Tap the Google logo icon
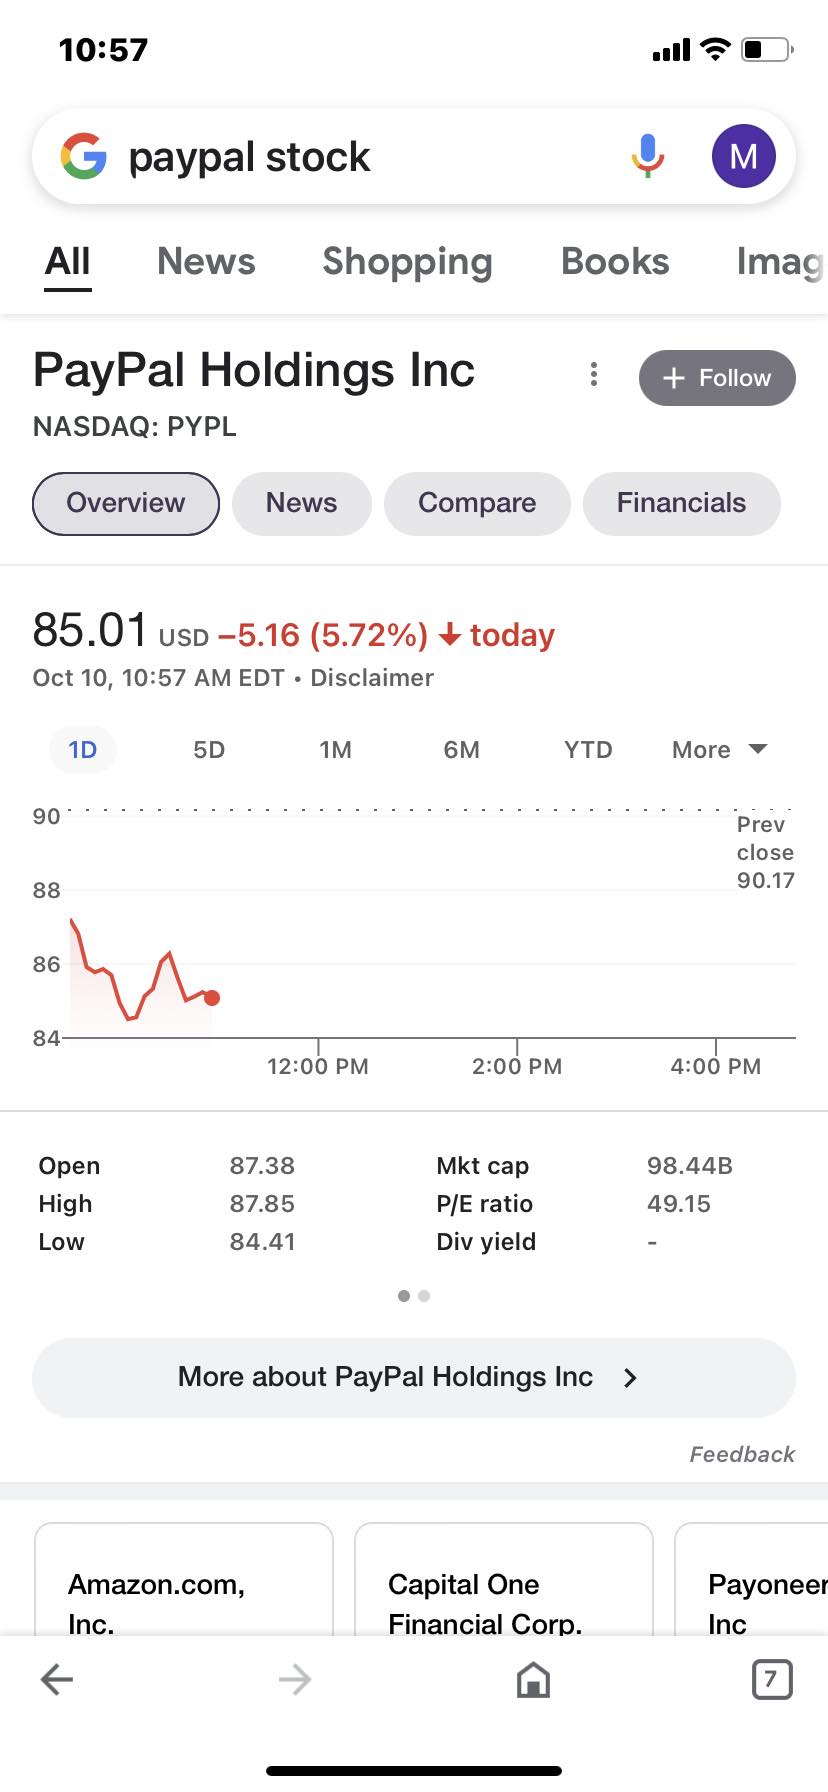Screen dimensions: 828x1792 [84, 156]
